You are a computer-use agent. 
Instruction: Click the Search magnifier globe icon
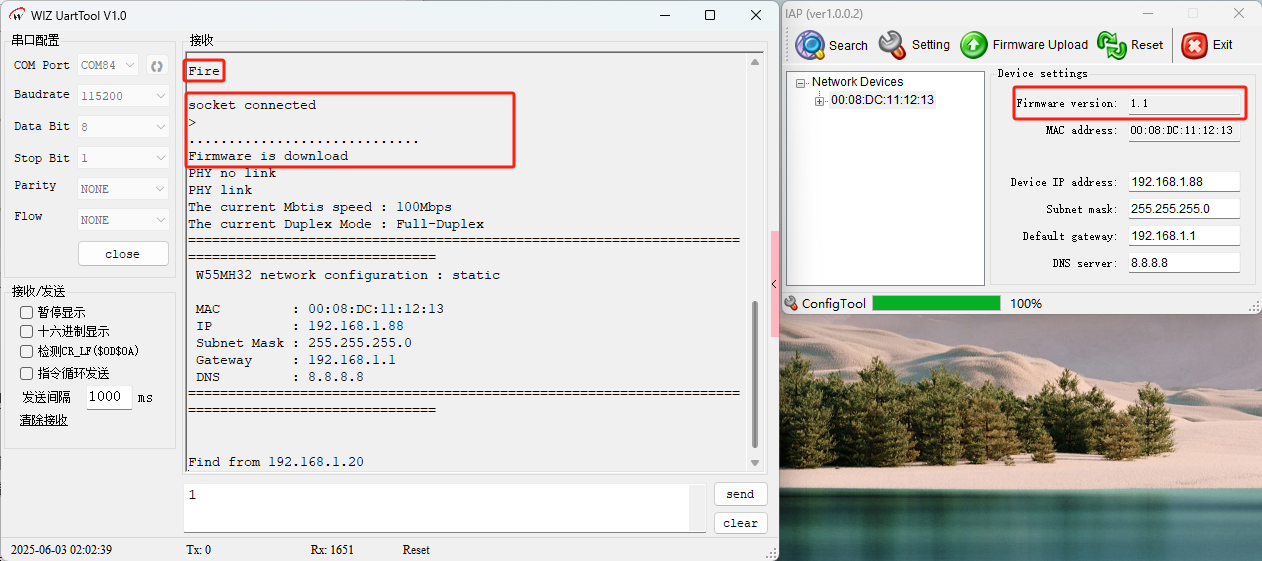[x=811, y=45]
